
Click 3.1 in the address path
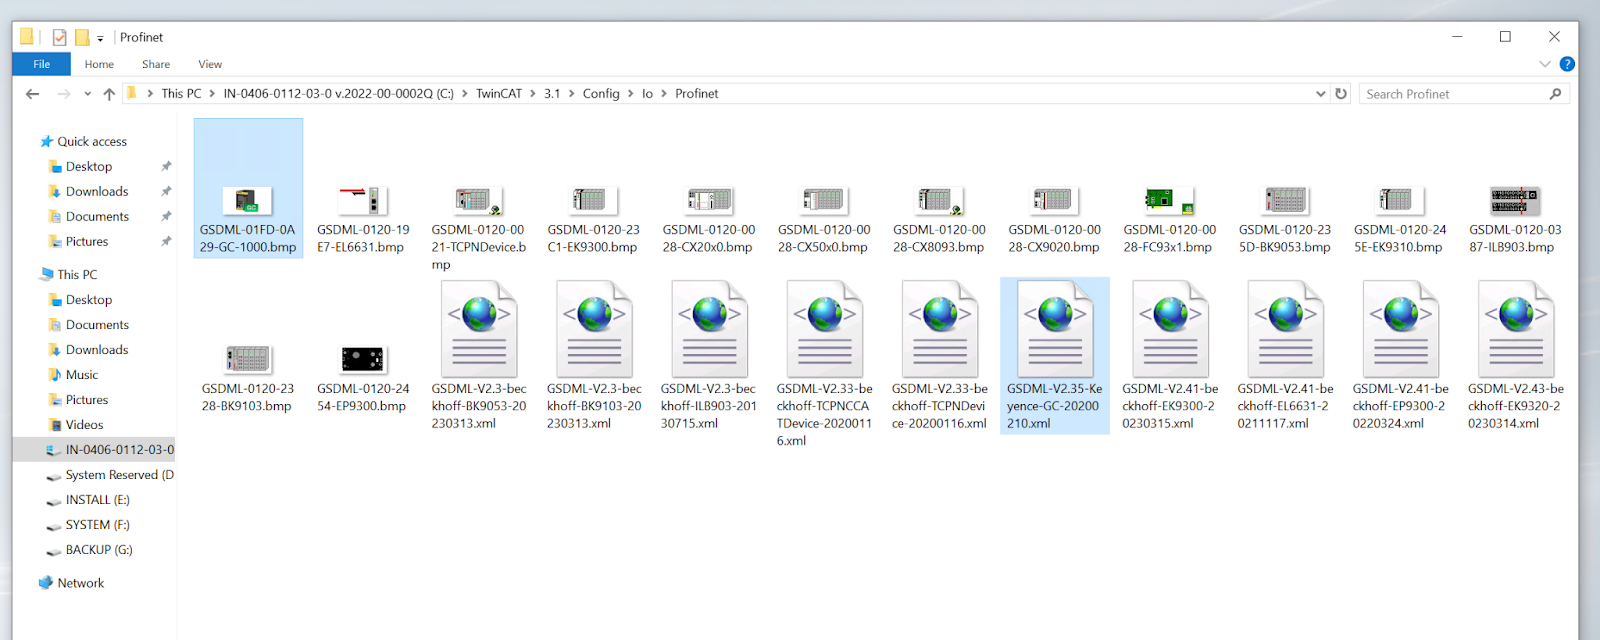click(552, 94)
